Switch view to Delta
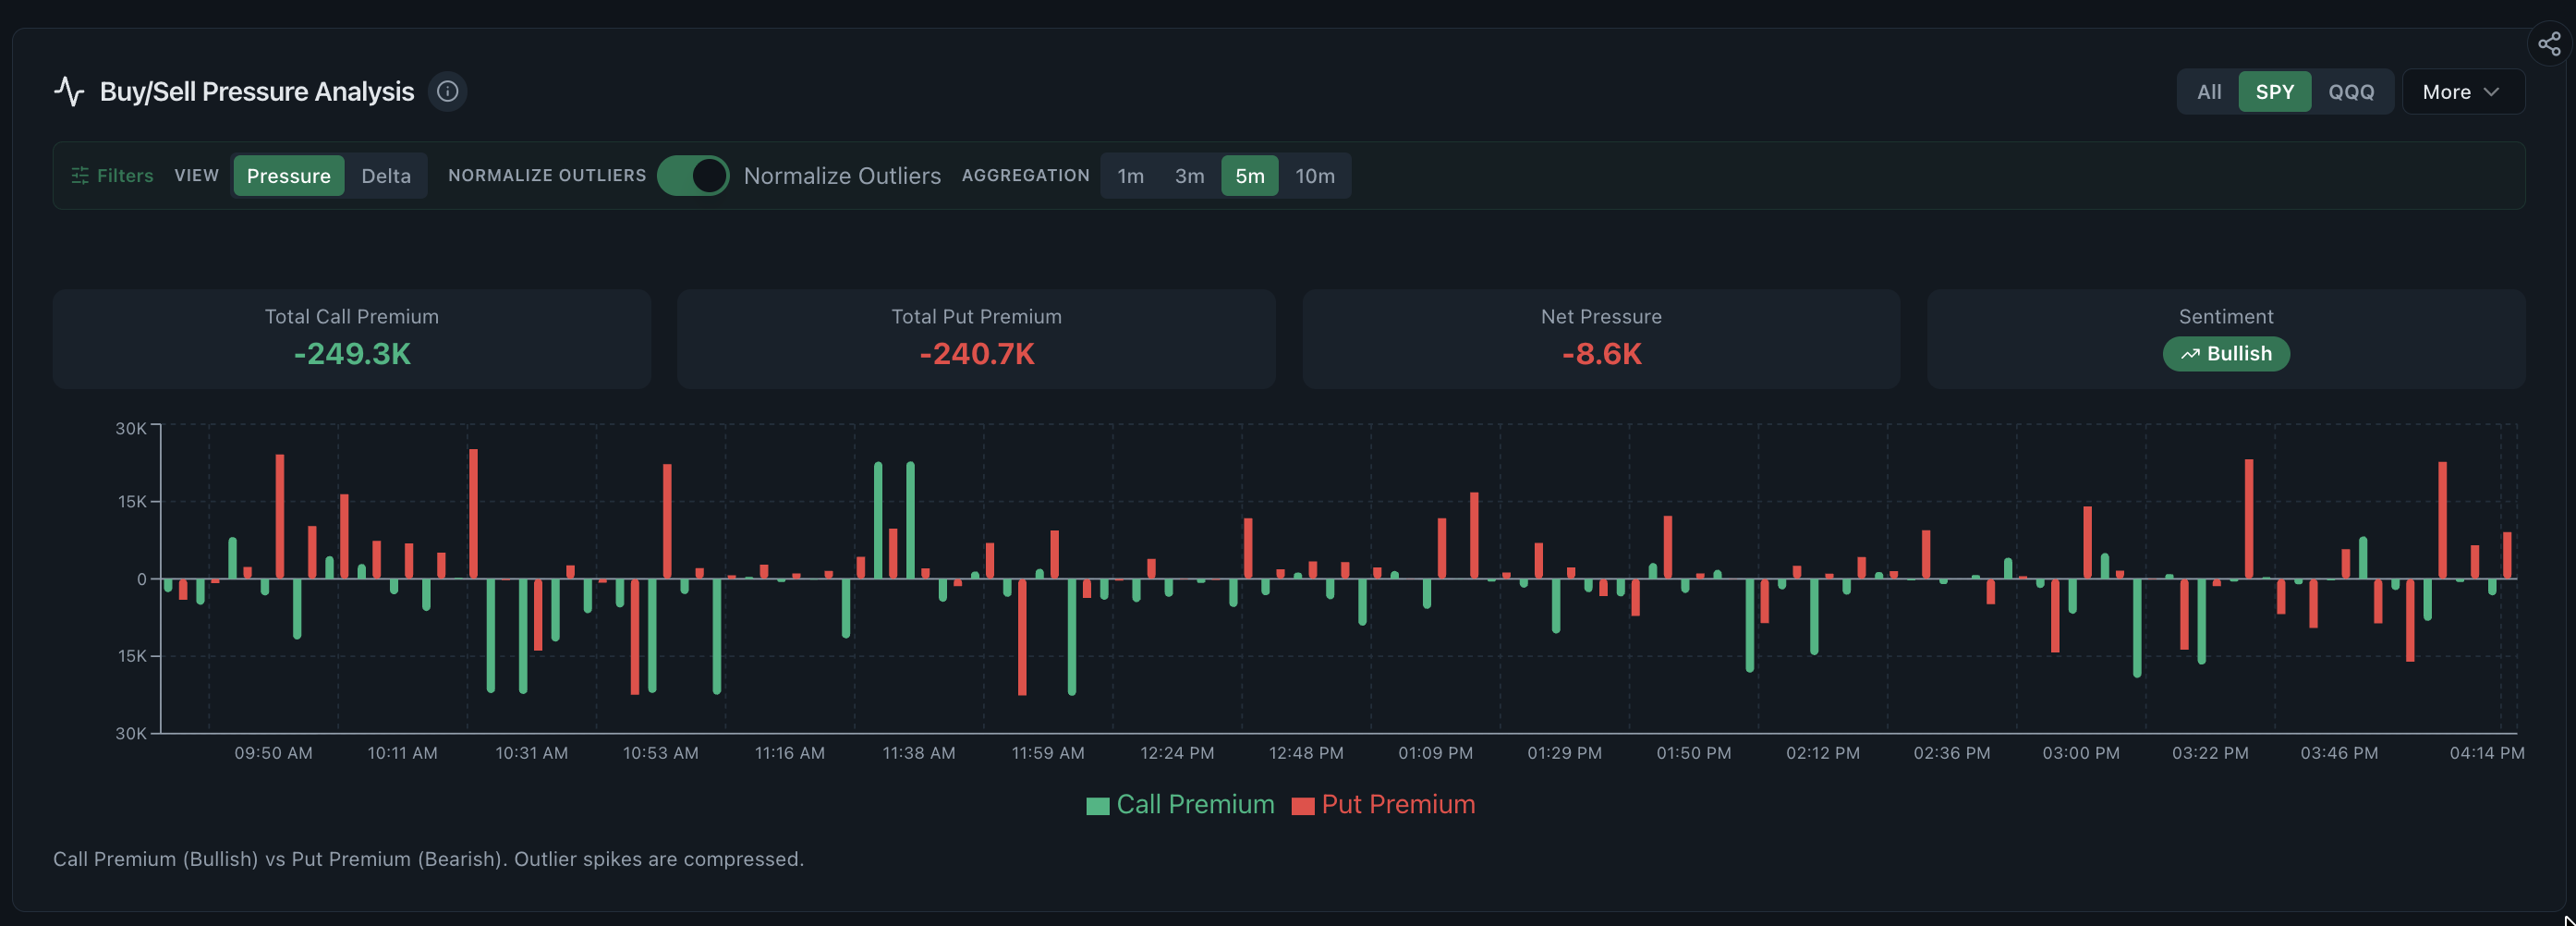Viewport: 2576px width, 926px height. (x=386, y=175)
